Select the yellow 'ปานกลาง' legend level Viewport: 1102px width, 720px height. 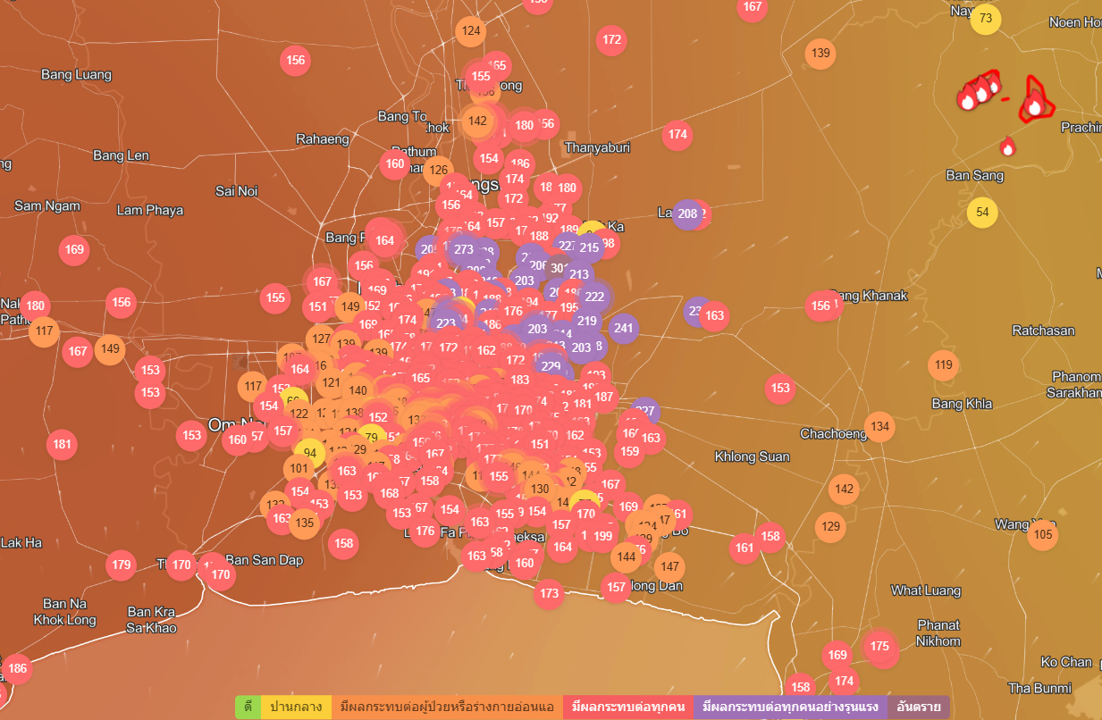point(296,707)
